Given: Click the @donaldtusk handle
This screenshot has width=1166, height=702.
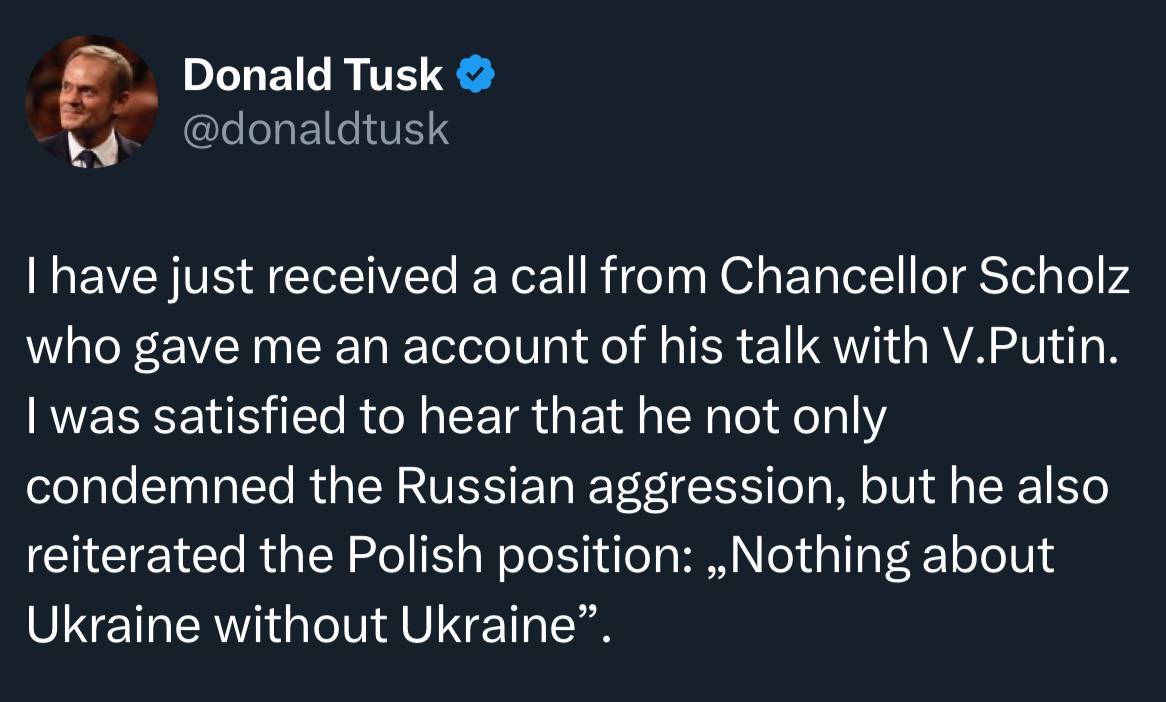Looking at the screenshot, I should [x=316, y=129].
